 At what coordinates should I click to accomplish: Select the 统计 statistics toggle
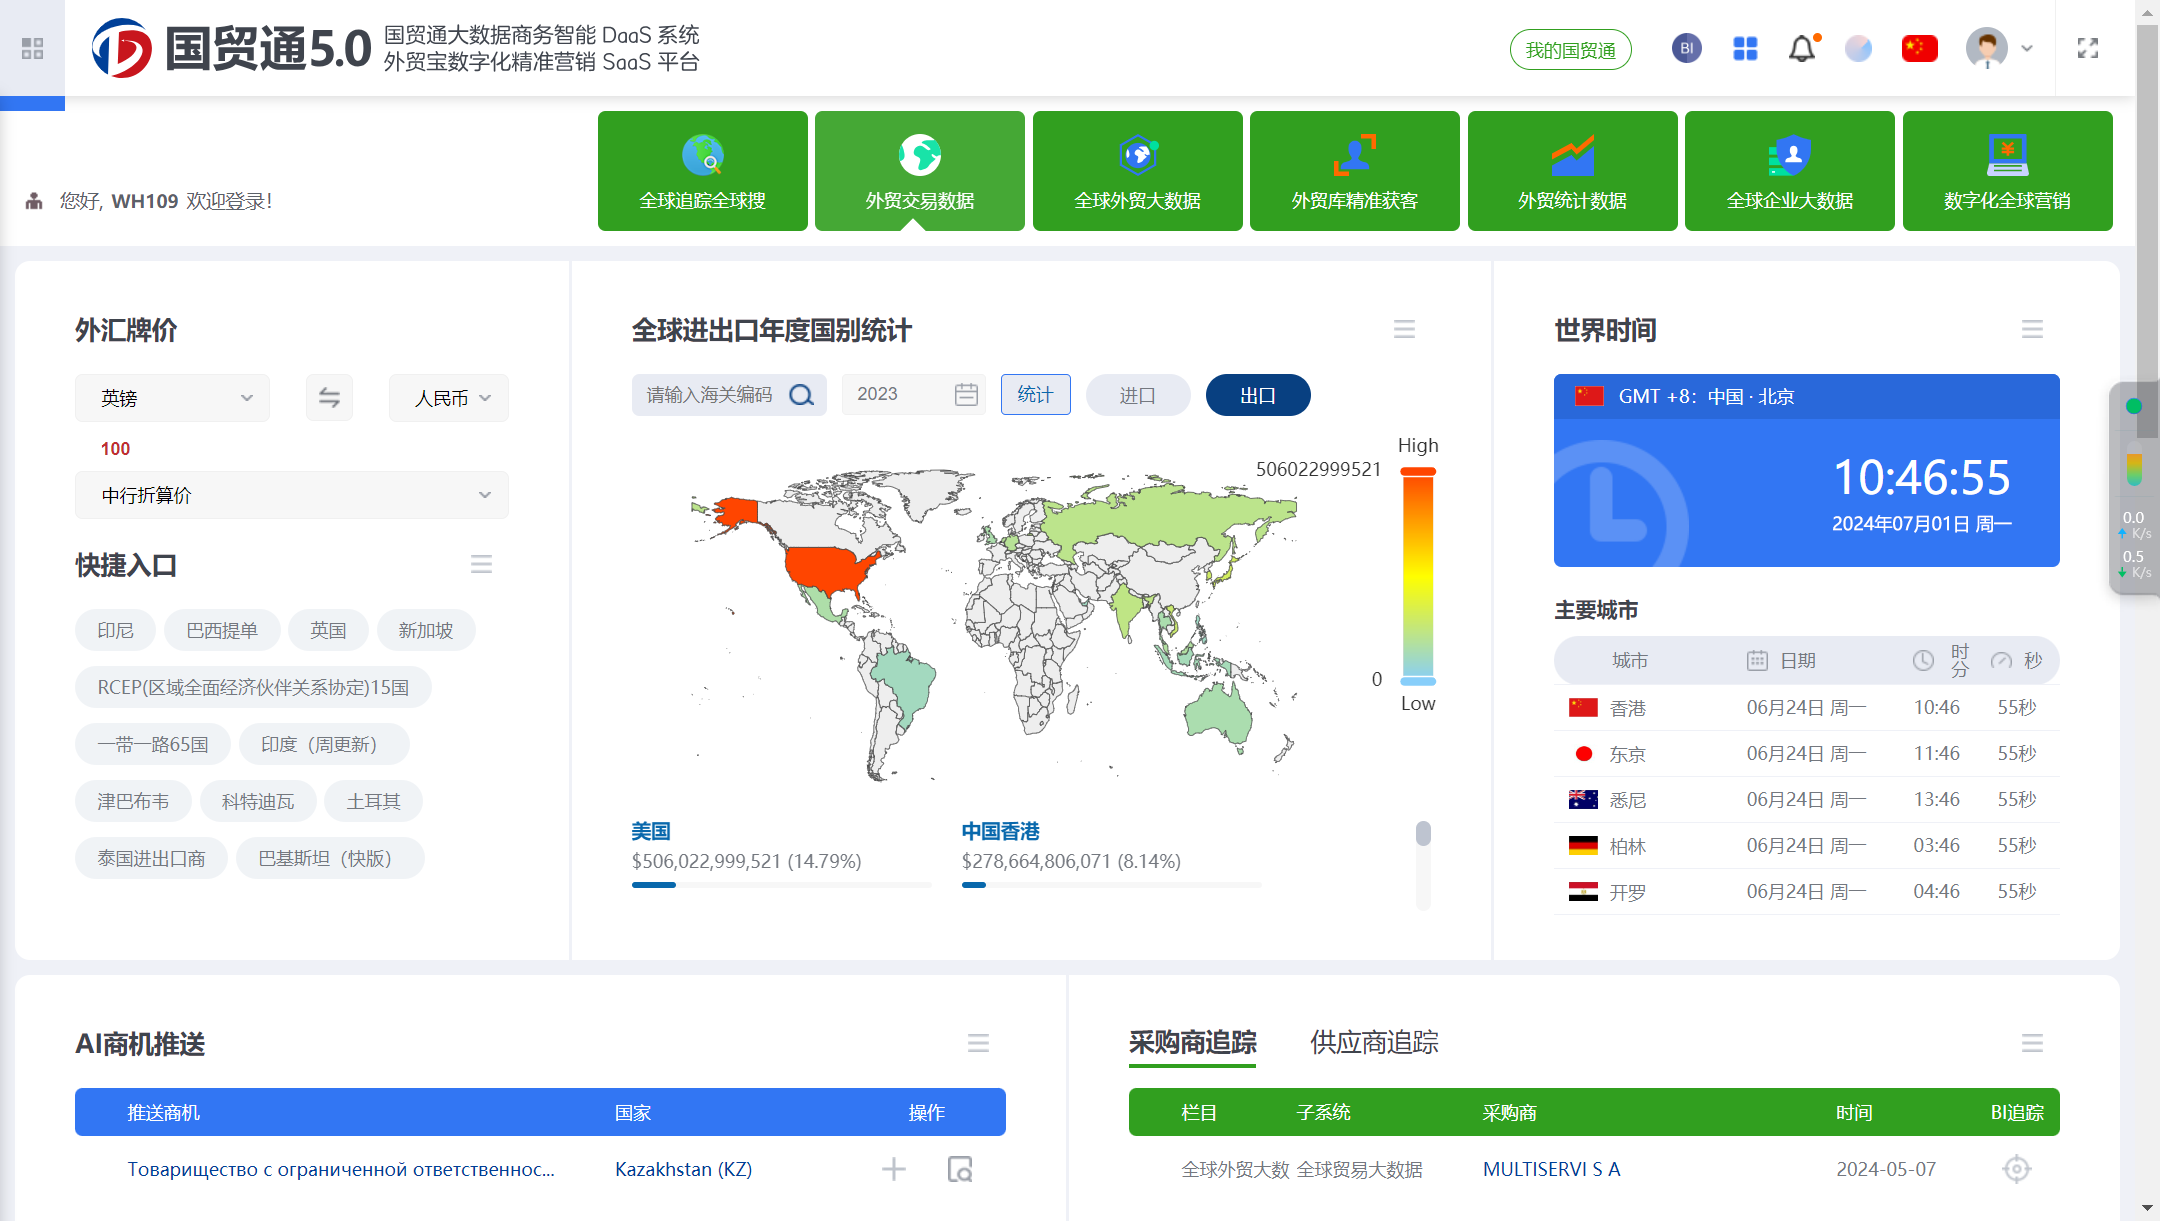point(1035,395)
